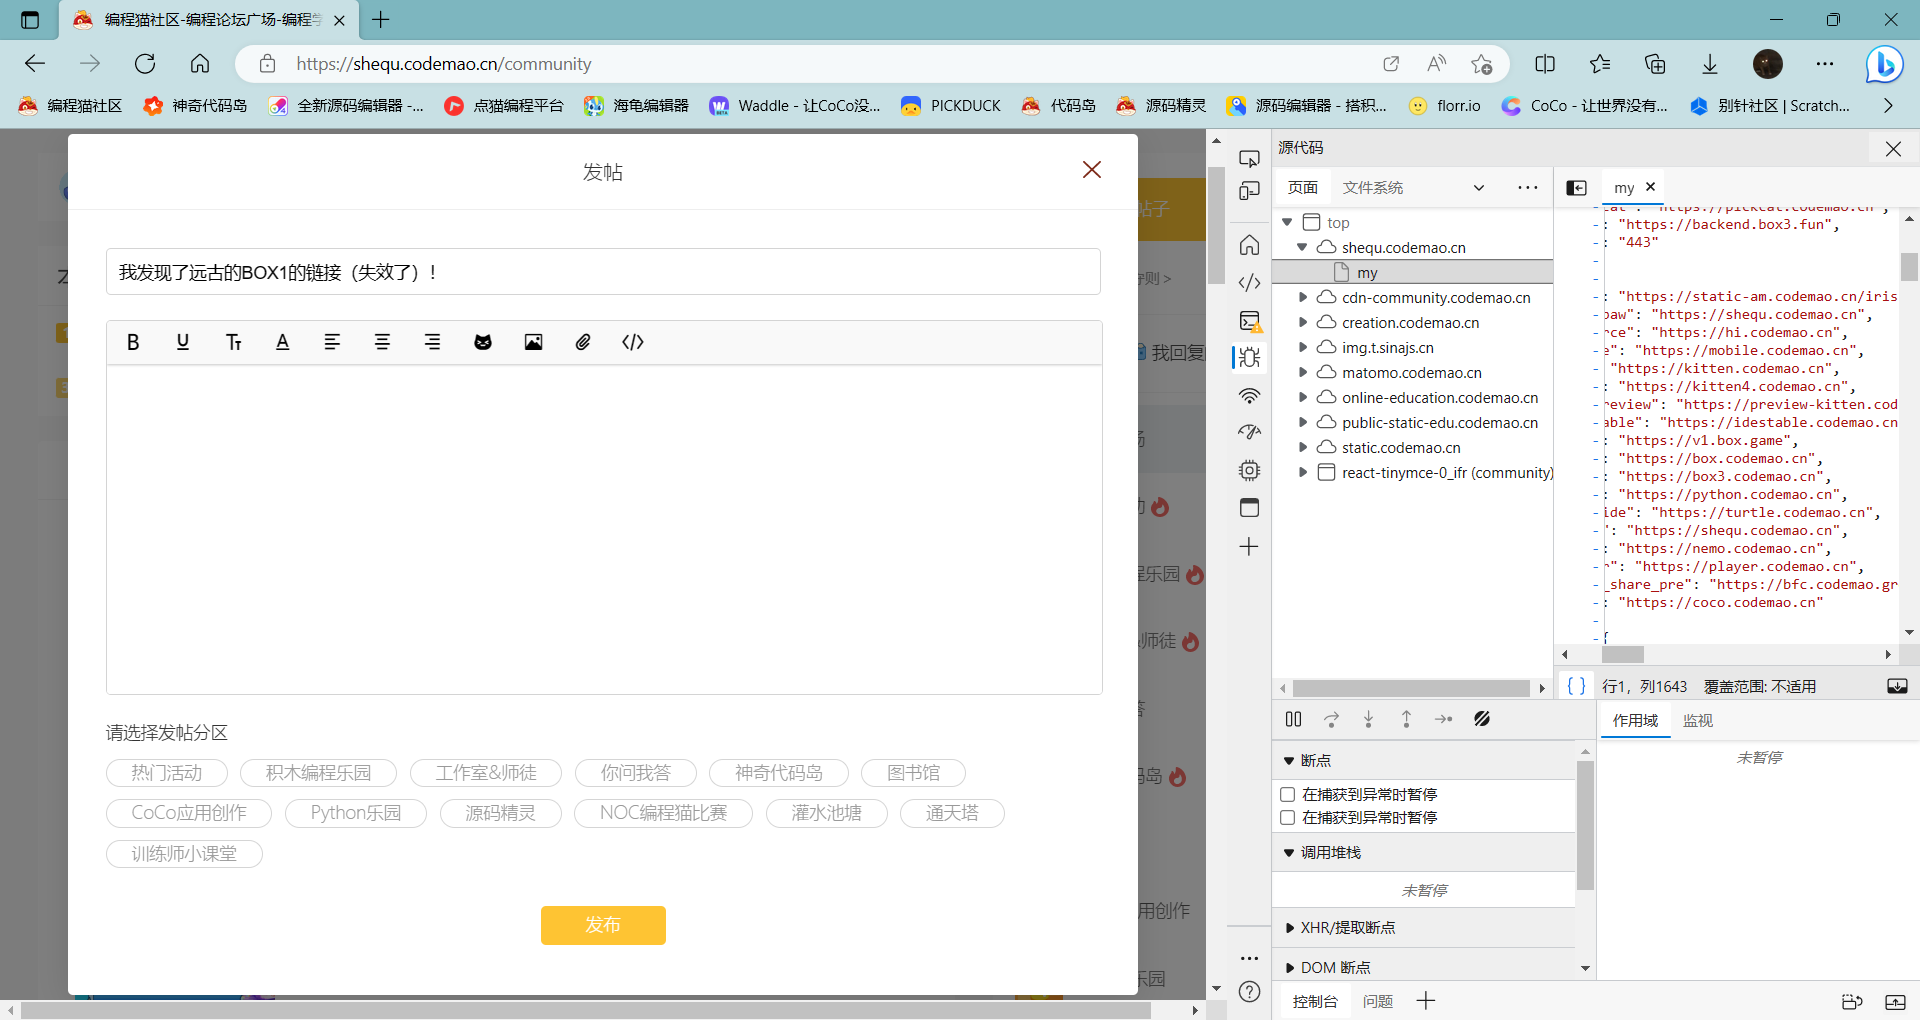Expand the cdn-community.codemao.cn tree node
Screen dimensions: 1920x1020
1302,297
